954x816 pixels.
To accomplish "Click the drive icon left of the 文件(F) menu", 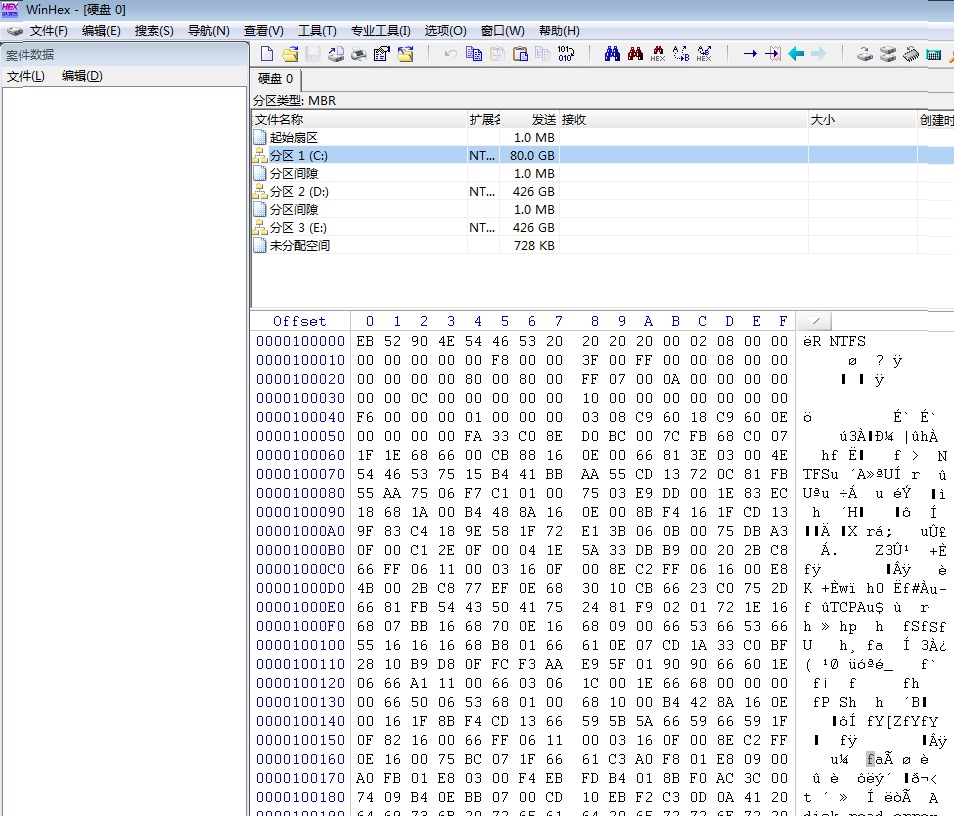I will 15,31.
